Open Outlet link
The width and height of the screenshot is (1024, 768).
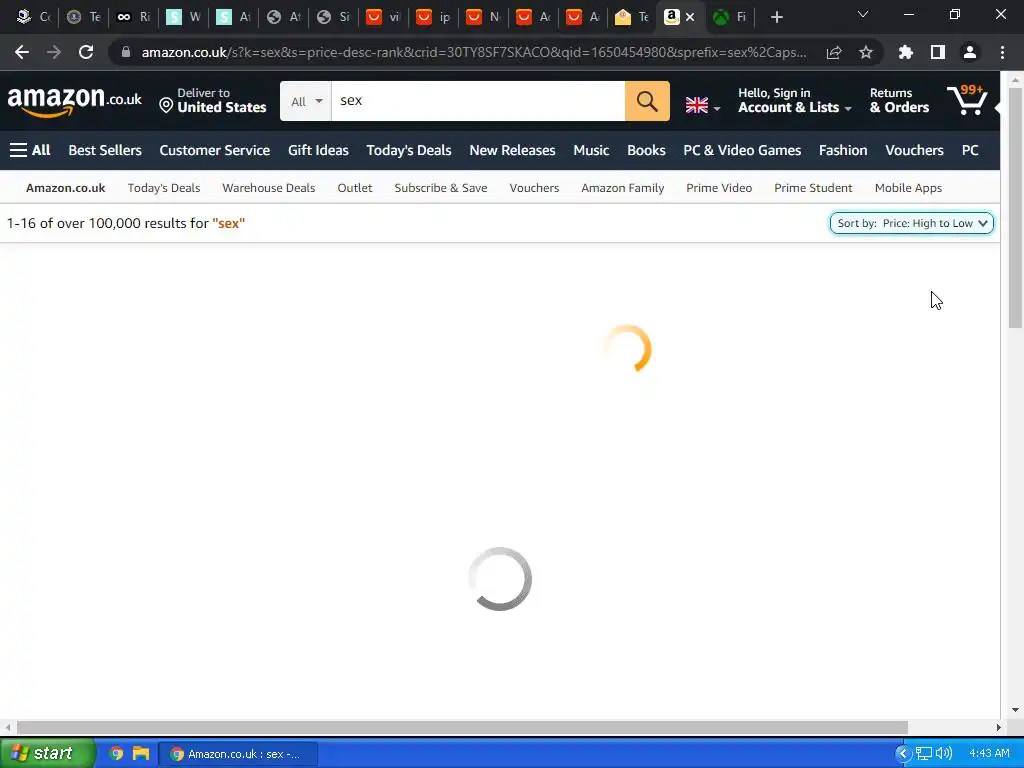tap(355, 188)
